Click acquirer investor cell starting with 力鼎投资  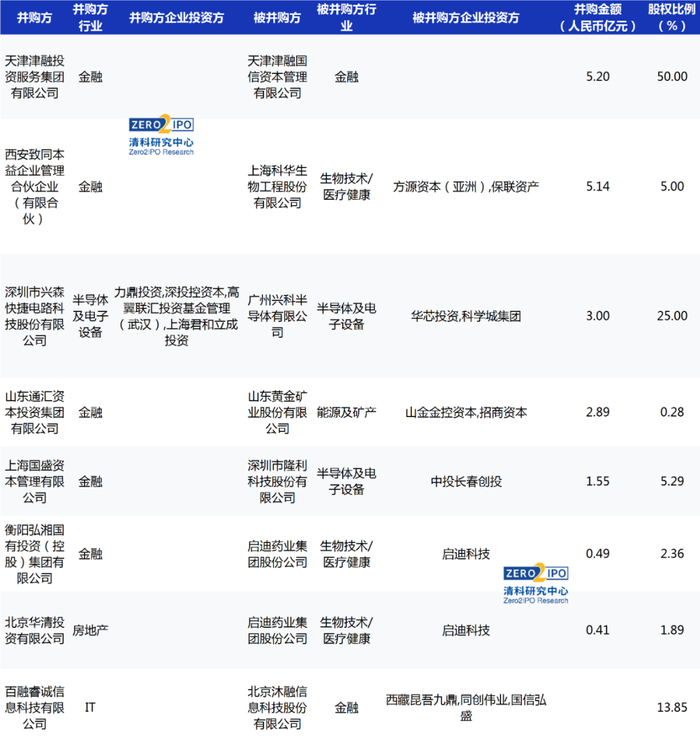point(176,316)
